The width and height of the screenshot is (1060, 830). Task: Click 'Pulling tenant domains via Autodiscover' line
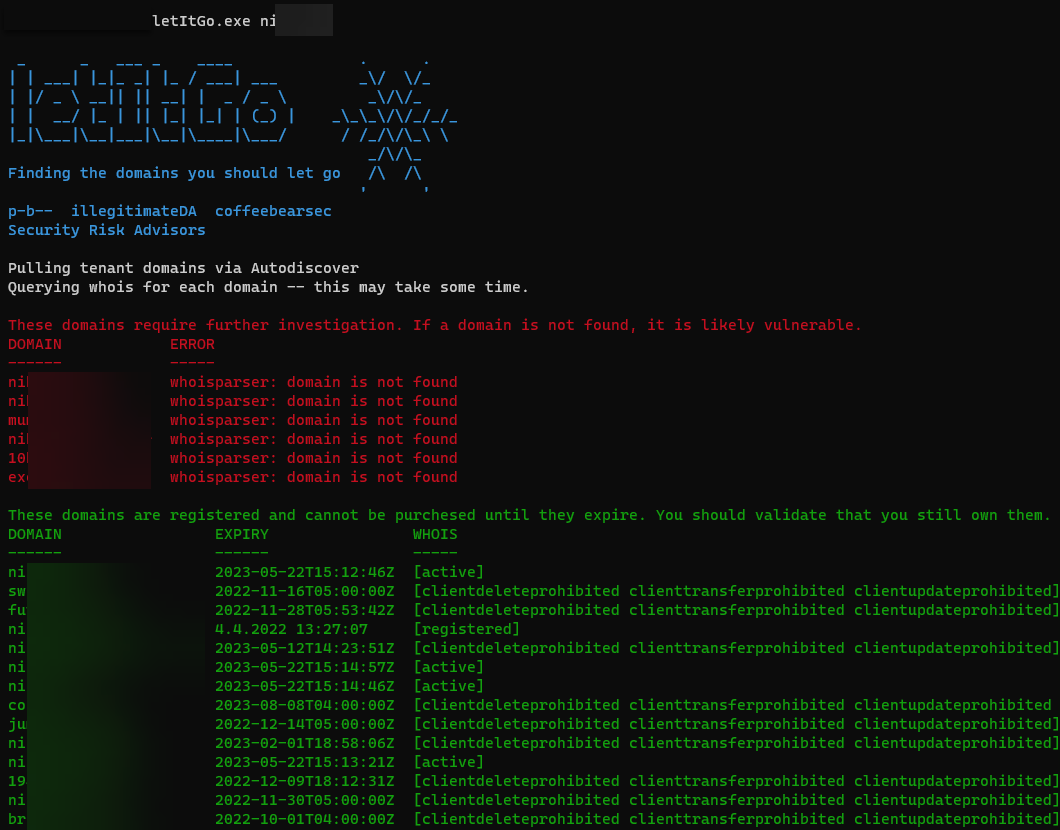pos(183,268)
